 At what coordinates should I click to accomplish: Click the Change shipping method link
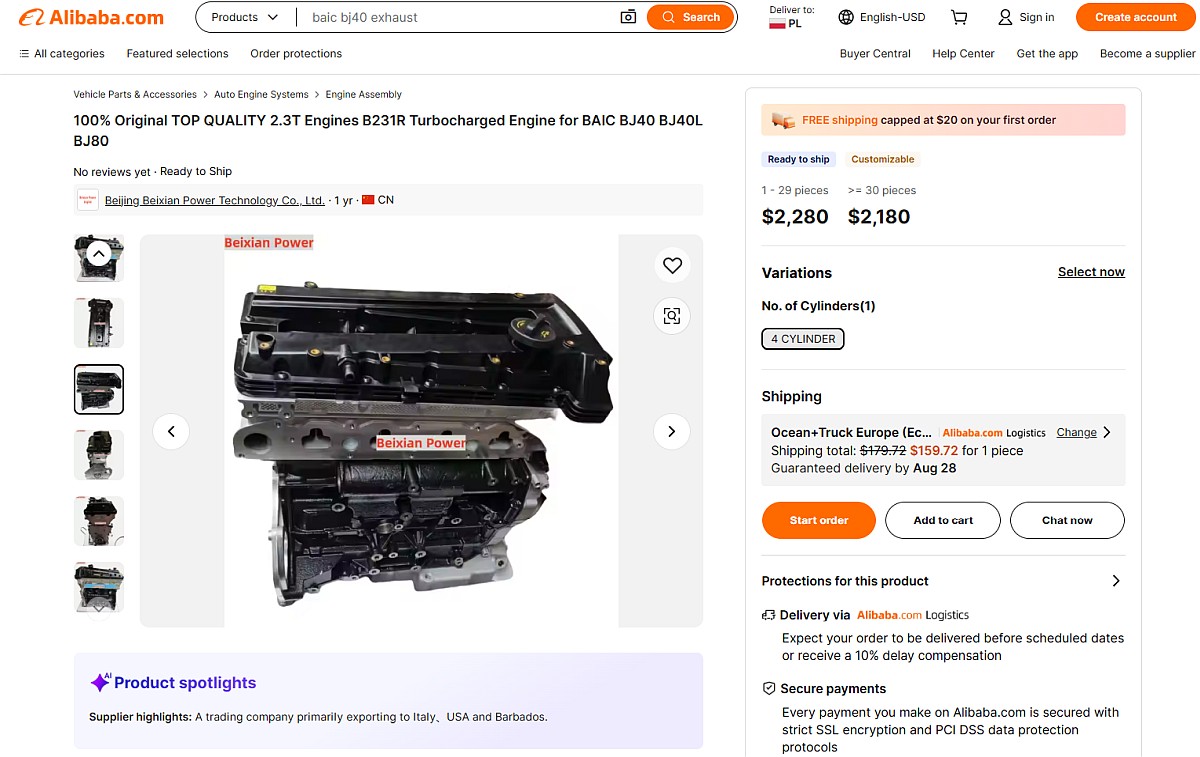point(1076,432)
